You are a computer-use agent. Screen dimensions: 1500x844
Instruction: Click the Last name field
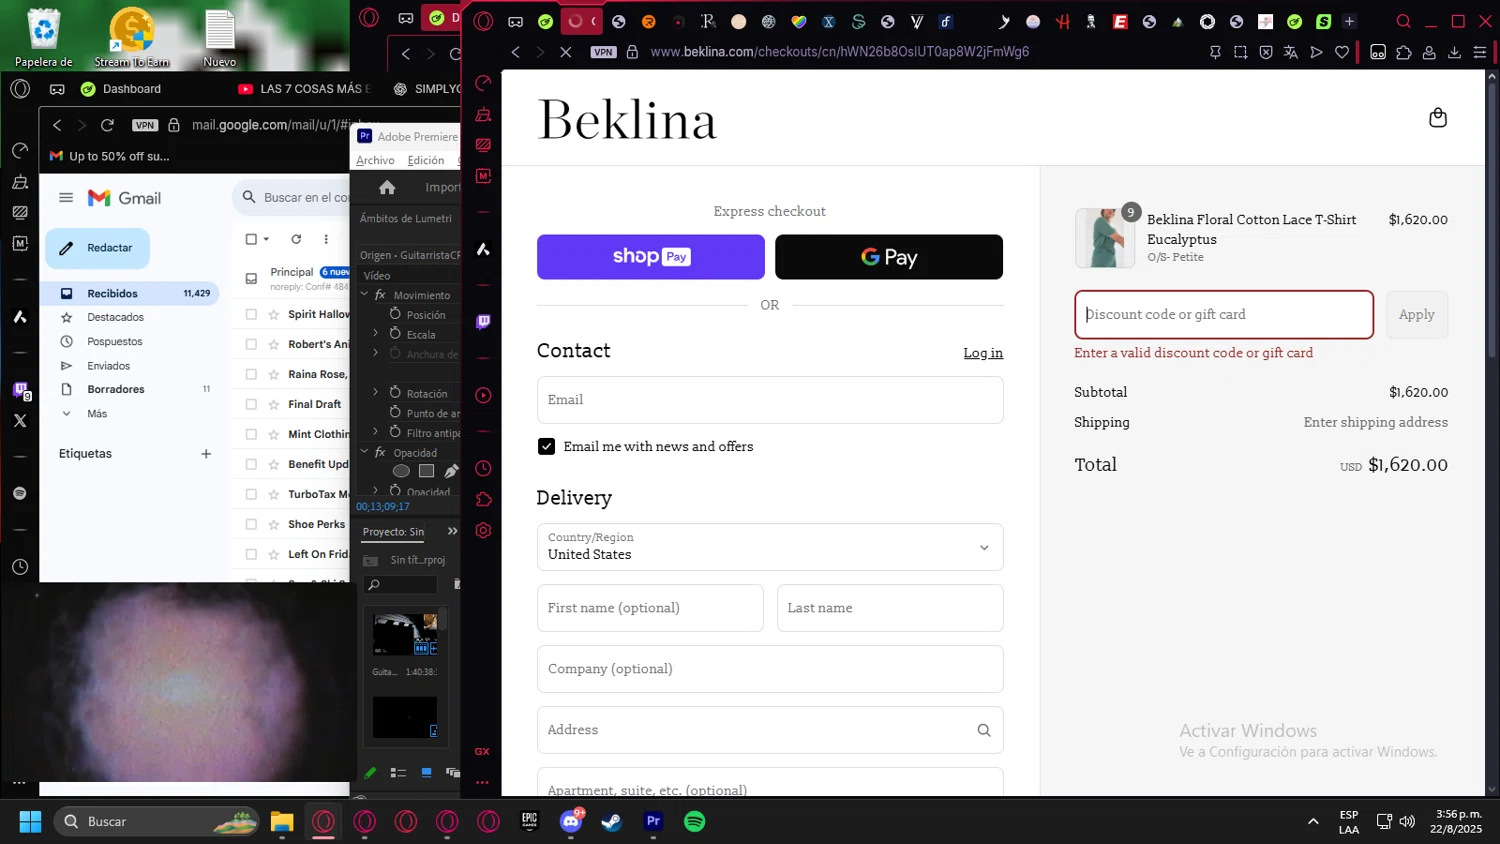coord(890,608)
